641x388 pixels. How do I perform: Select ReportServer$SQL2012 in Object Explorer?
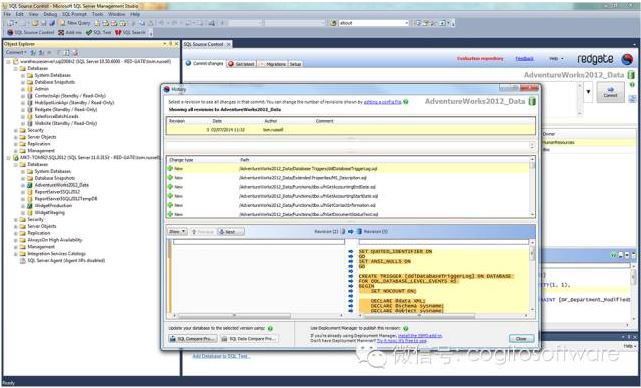point(57,192)
